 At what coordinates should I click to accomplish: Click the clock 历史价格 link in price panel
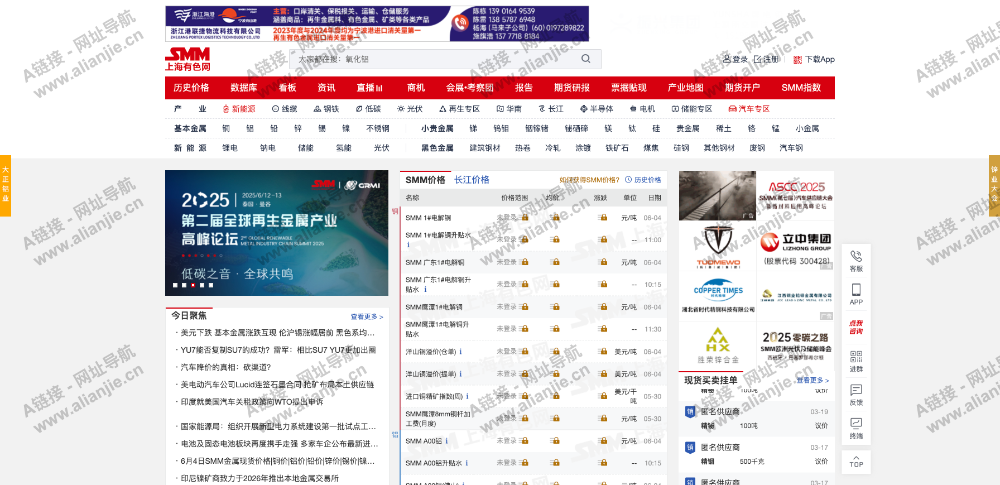pos(643,180)
